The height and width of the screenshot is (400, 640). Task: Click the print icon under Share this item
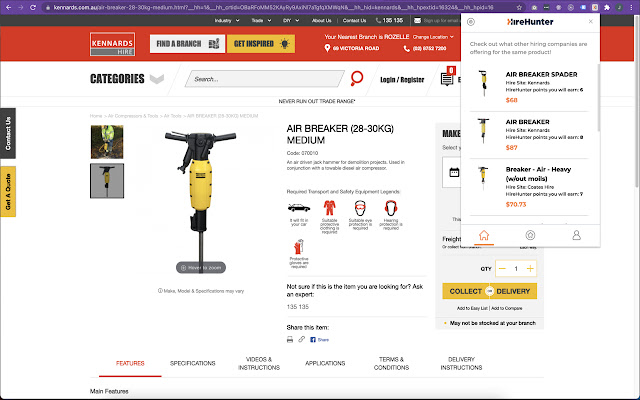click(x=290, y=339)
